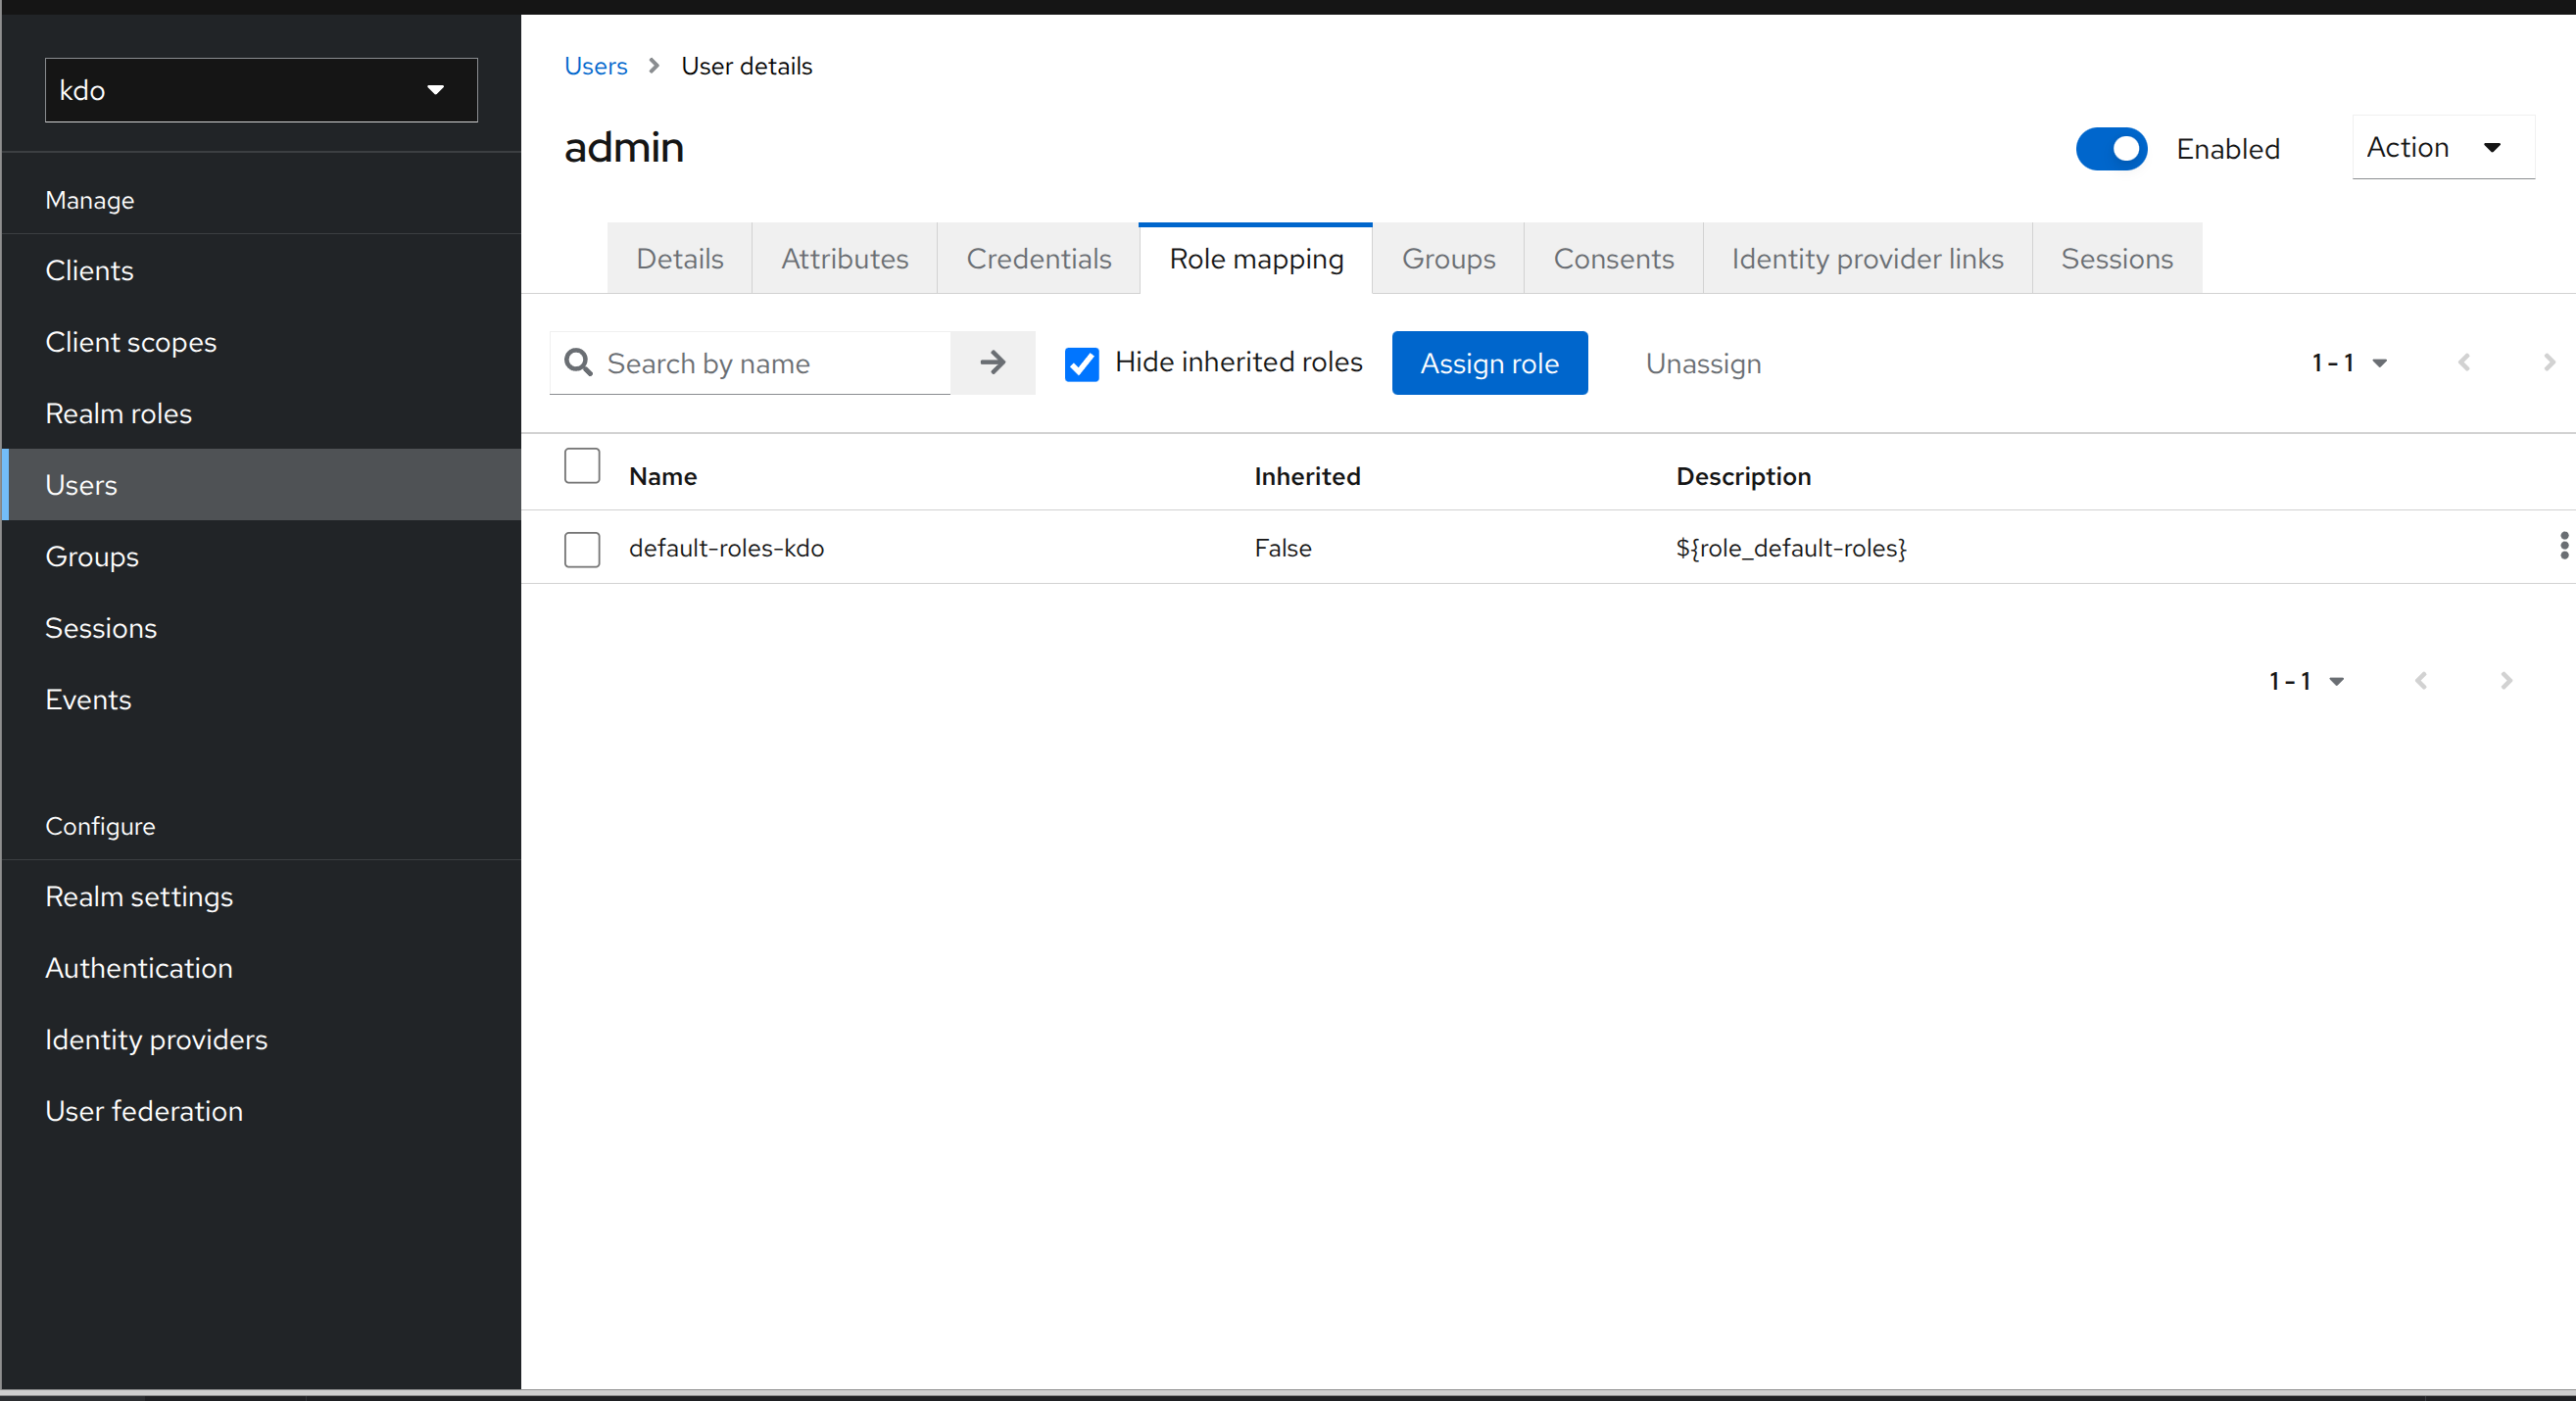Go to next page in bottom pagination
Viewport: 2576px width, 1401px height.
2506,681
